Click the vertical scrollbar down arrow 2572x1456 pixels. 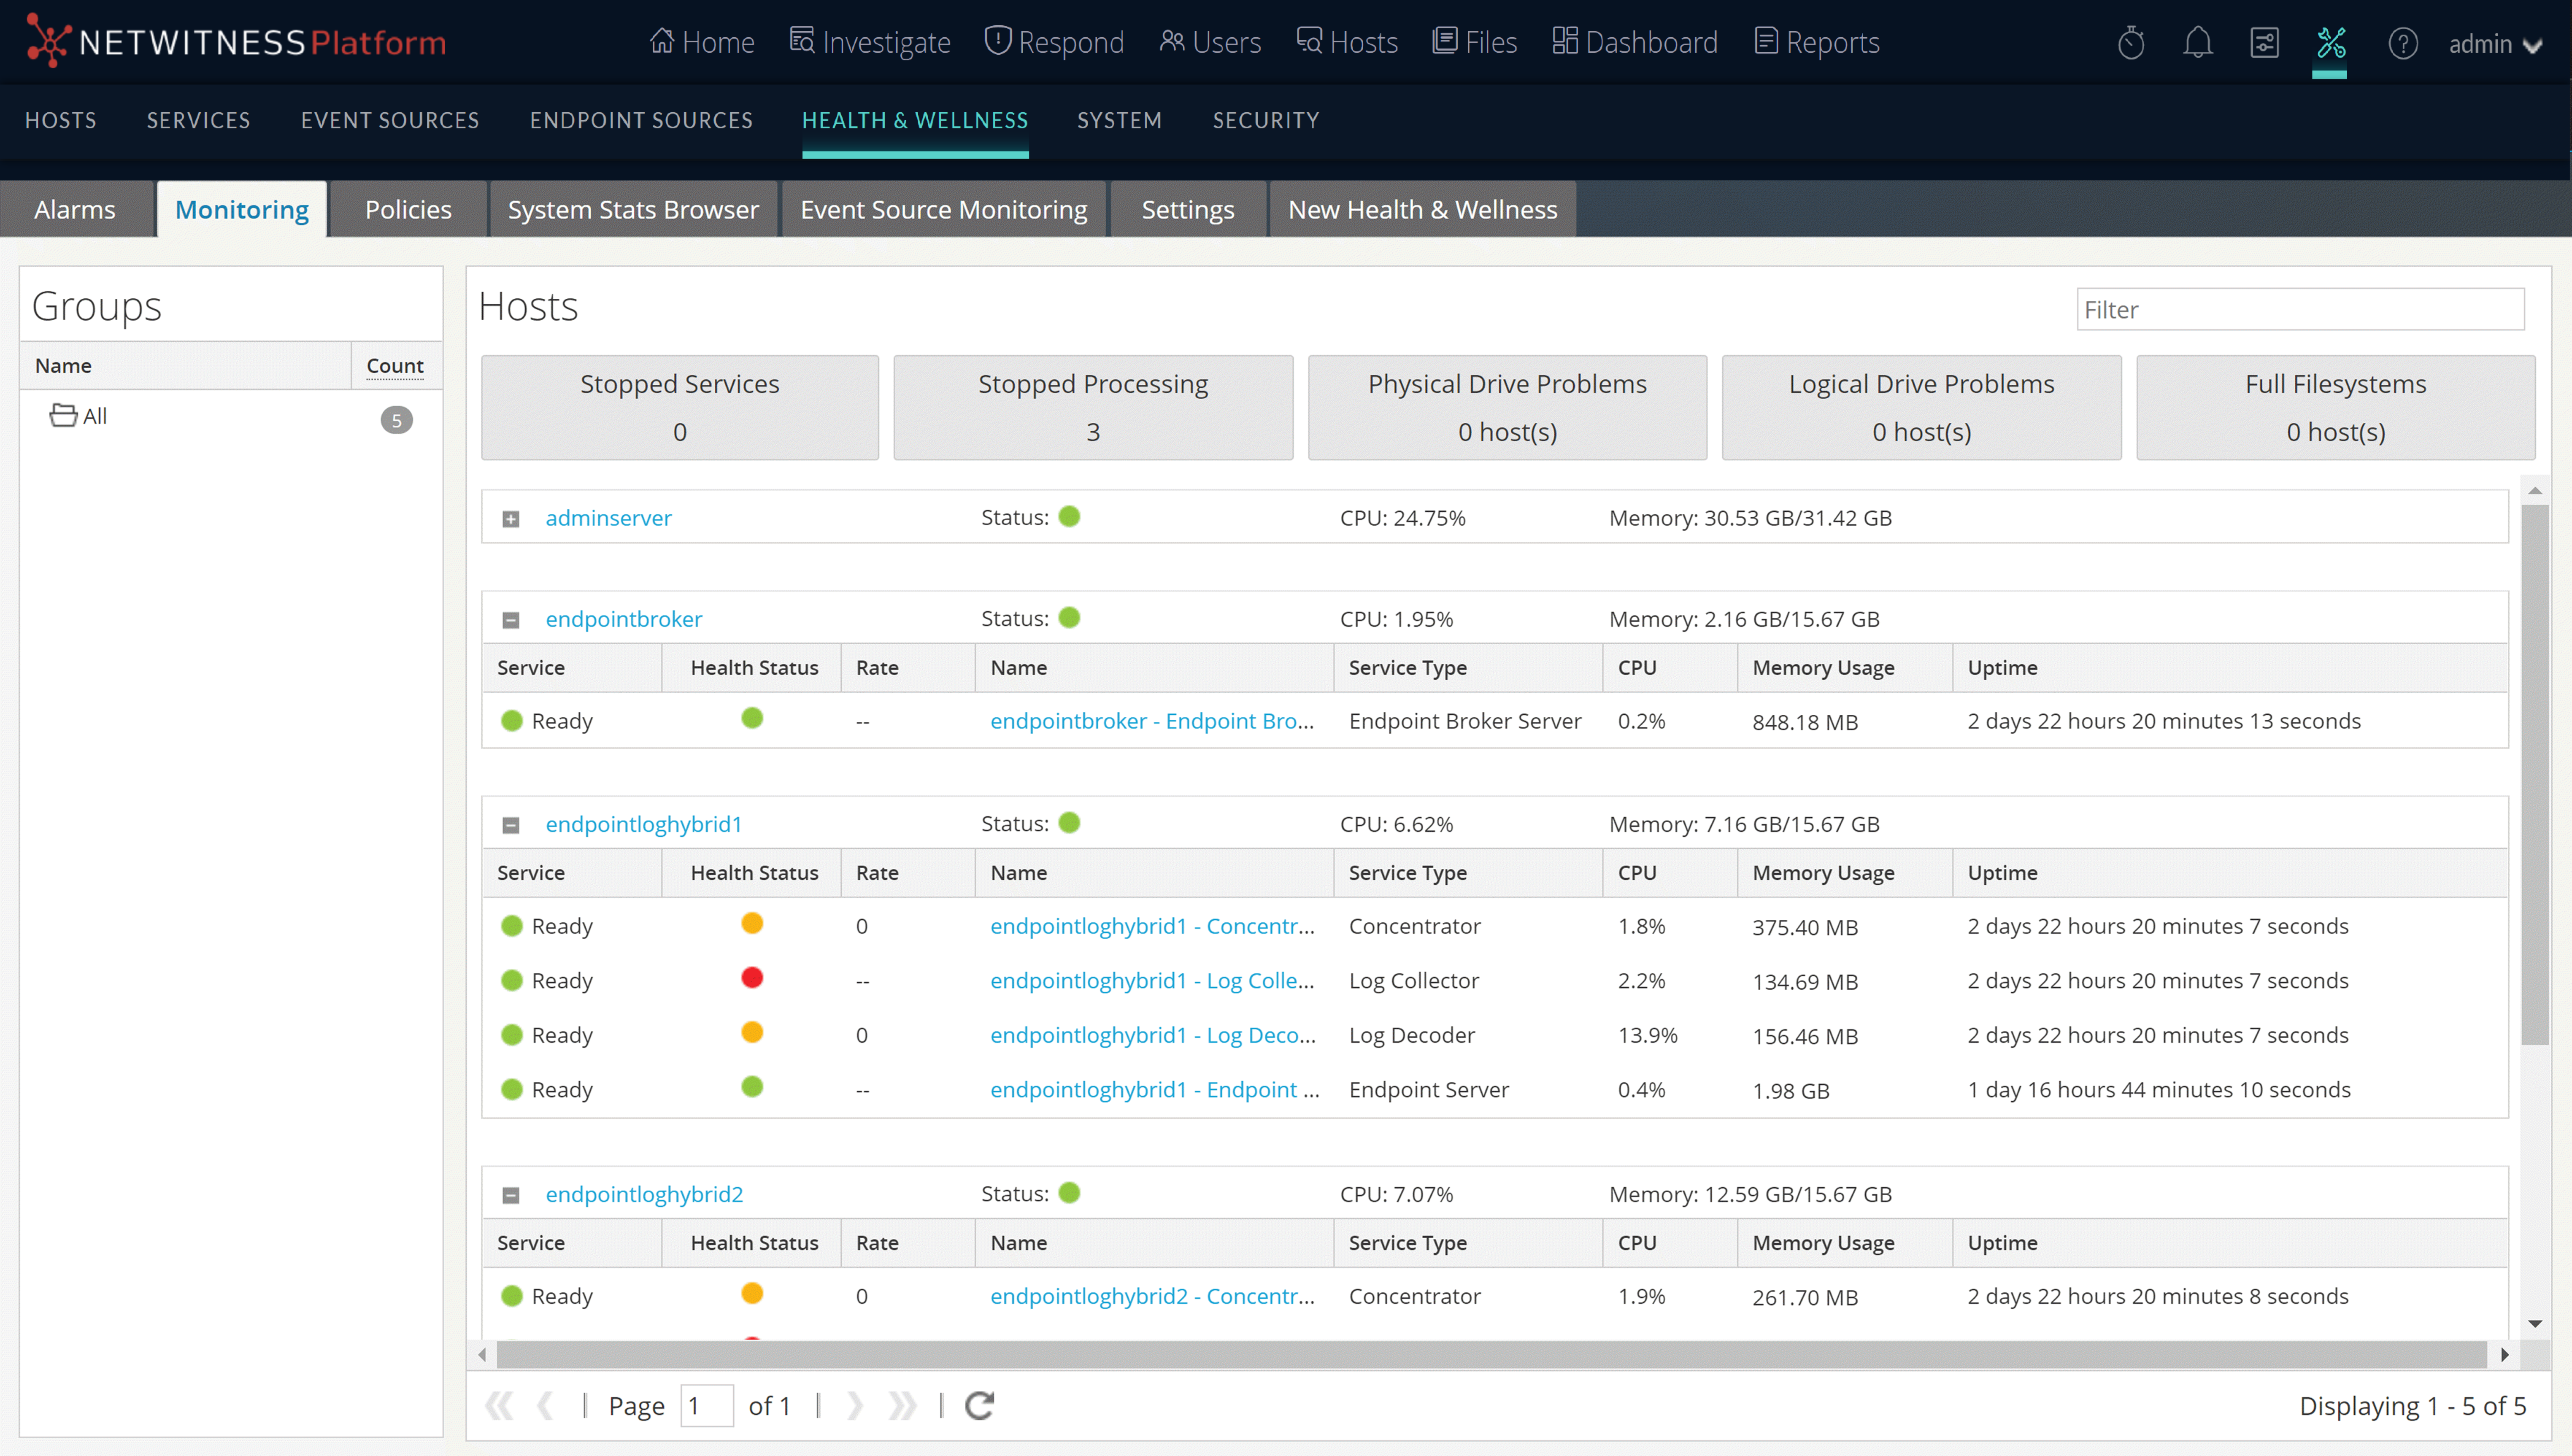pos(2534,1323)
